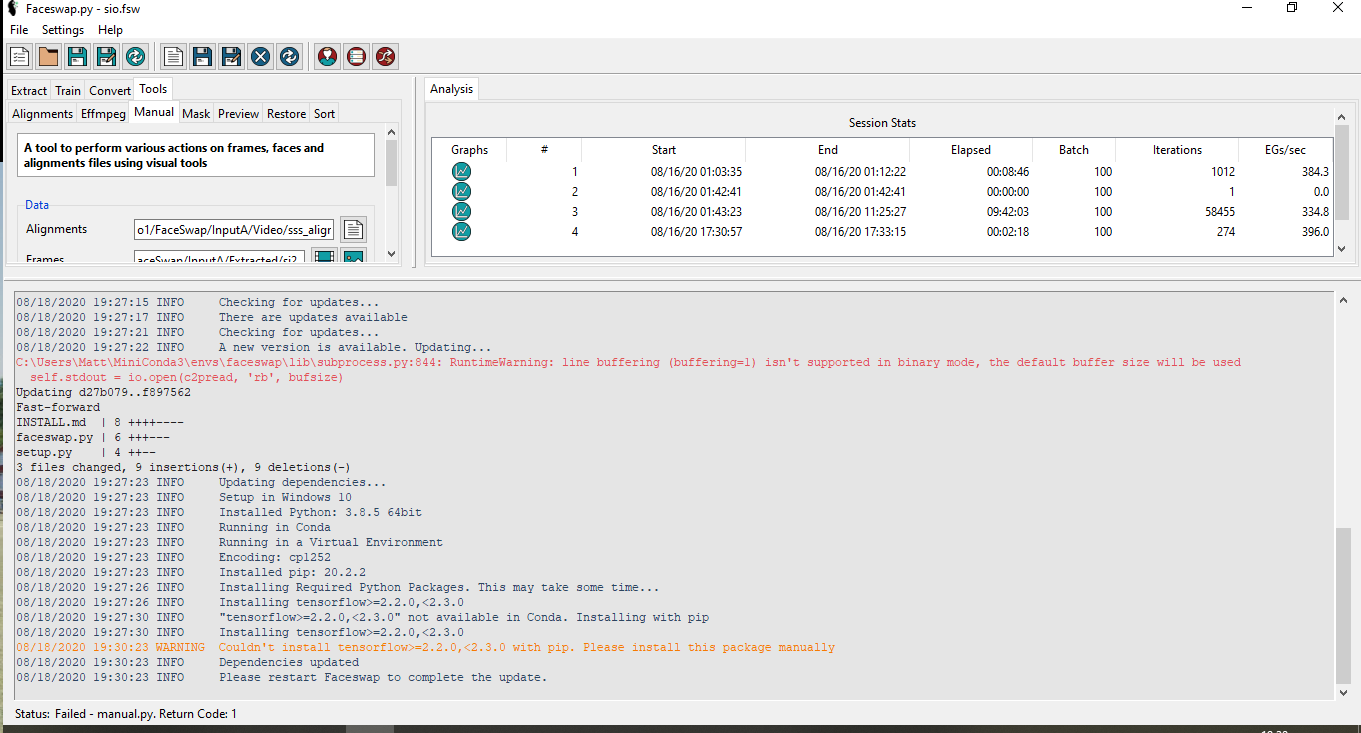This screenshot has width=1361, height=733.
Task: Click teal save-project-as floppy with pencil
Action: pos(106,57)
